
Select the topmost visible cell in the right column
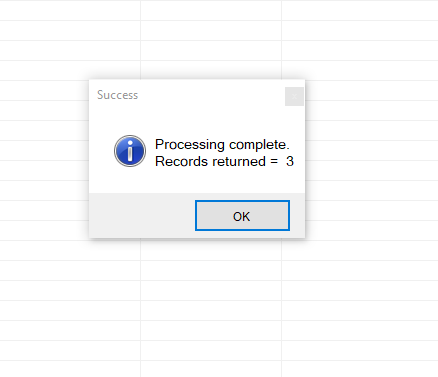coord(360,10)
